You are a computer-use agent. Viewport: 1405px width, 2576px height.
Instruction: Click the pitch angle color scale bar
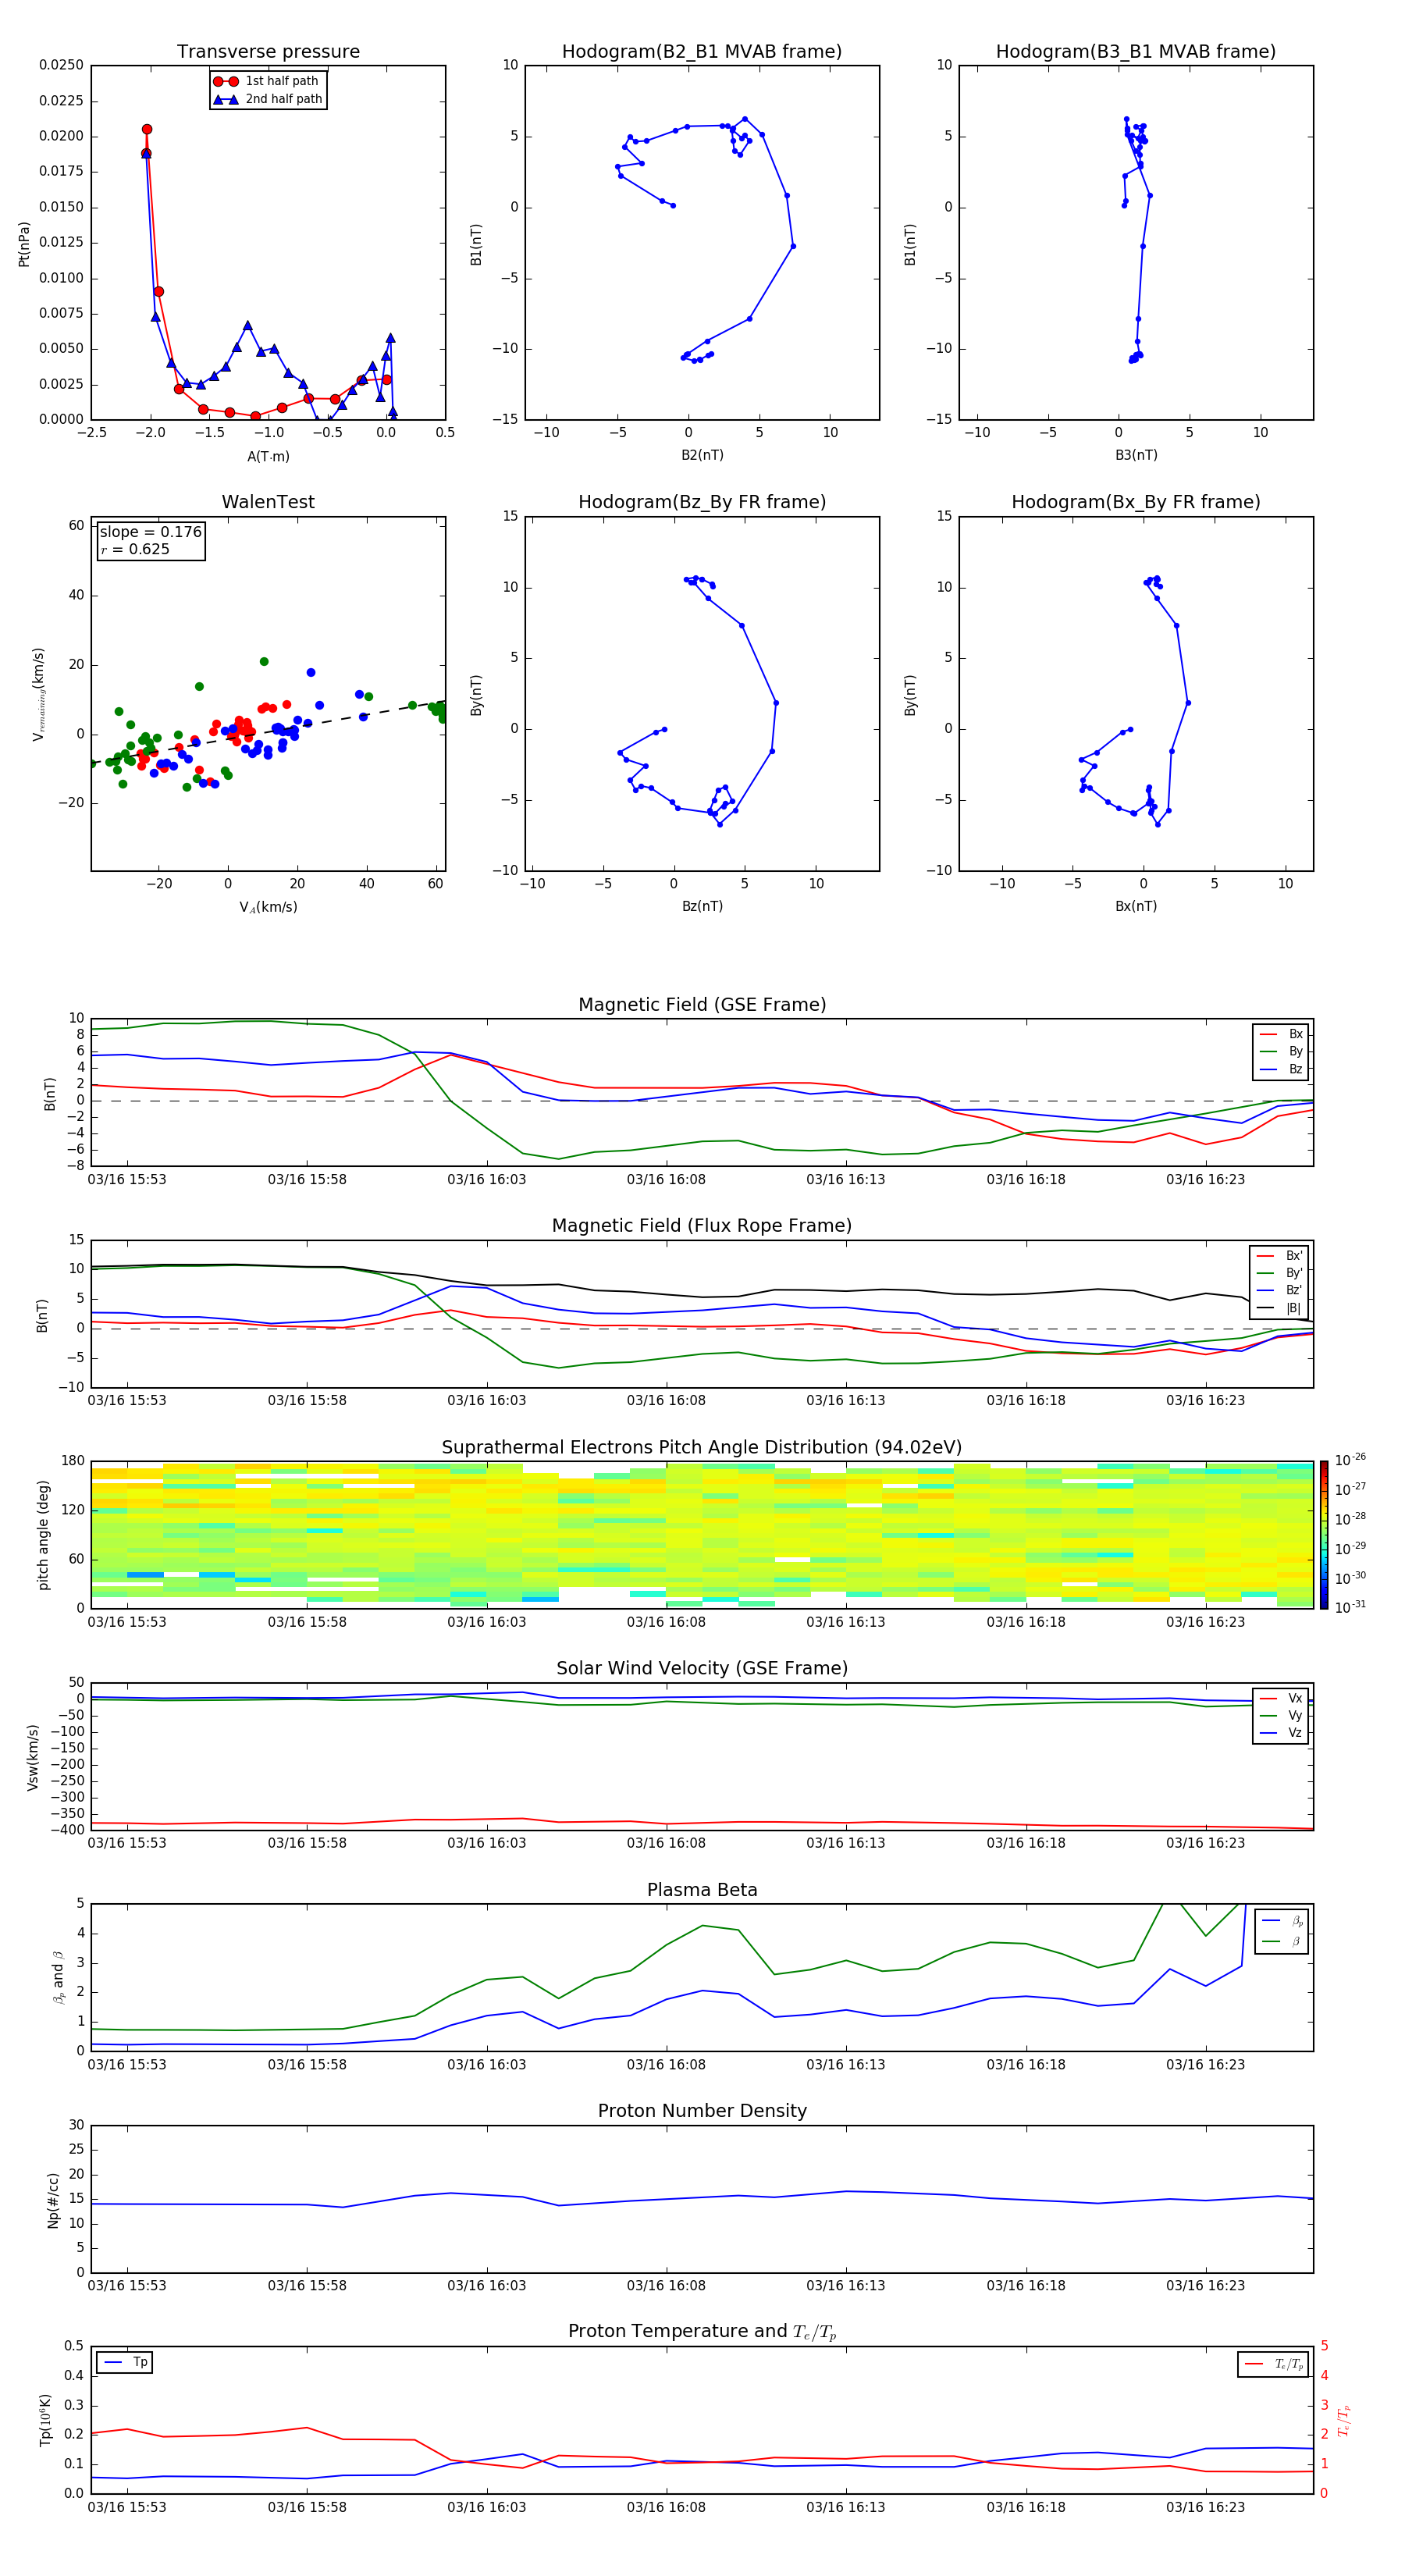click(x=1323, y=1535)
